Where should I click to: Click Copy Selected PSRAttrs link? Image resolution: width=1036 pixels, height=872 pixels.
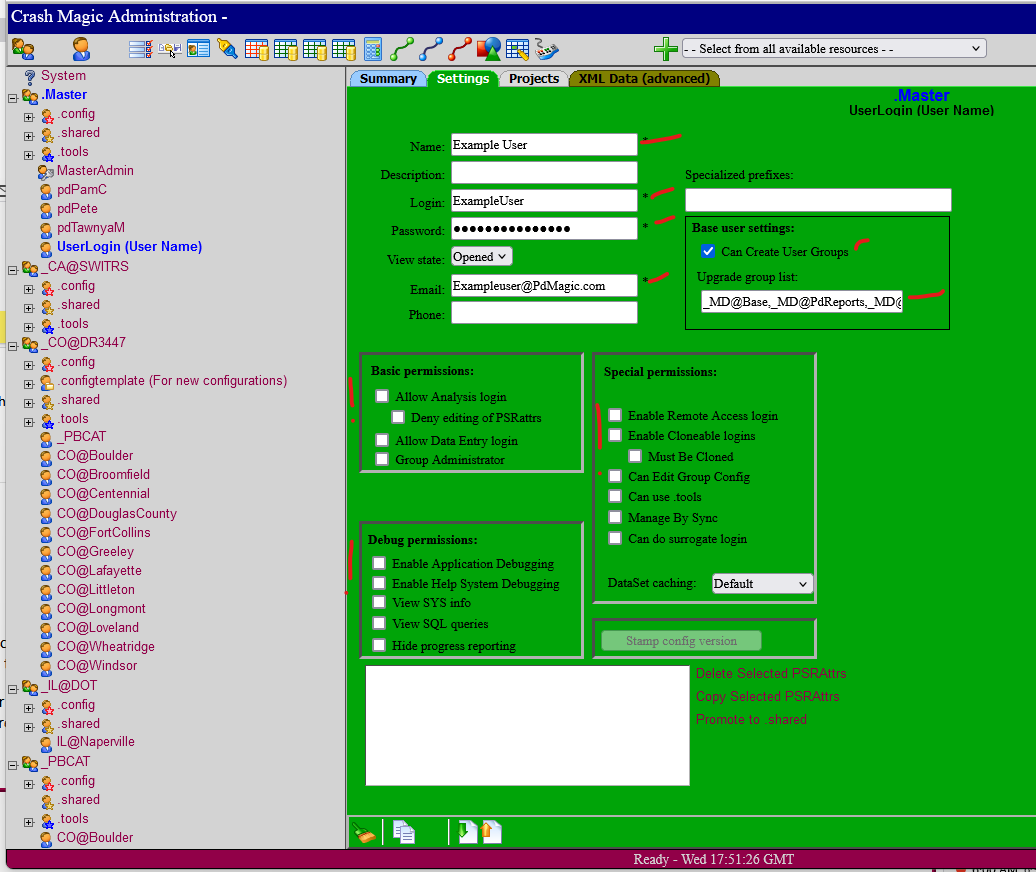(x=767, y=696)
